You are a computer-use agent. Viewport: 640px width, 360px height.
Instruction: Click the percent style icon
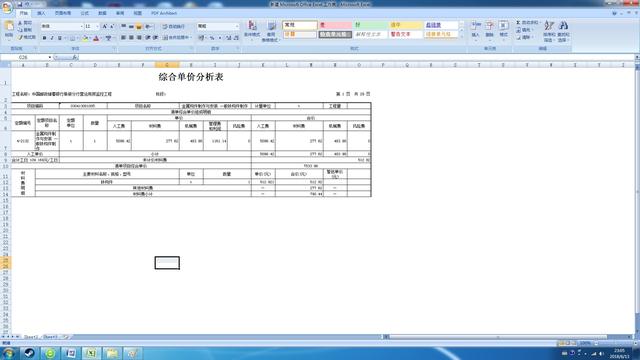tap(212, 38)
